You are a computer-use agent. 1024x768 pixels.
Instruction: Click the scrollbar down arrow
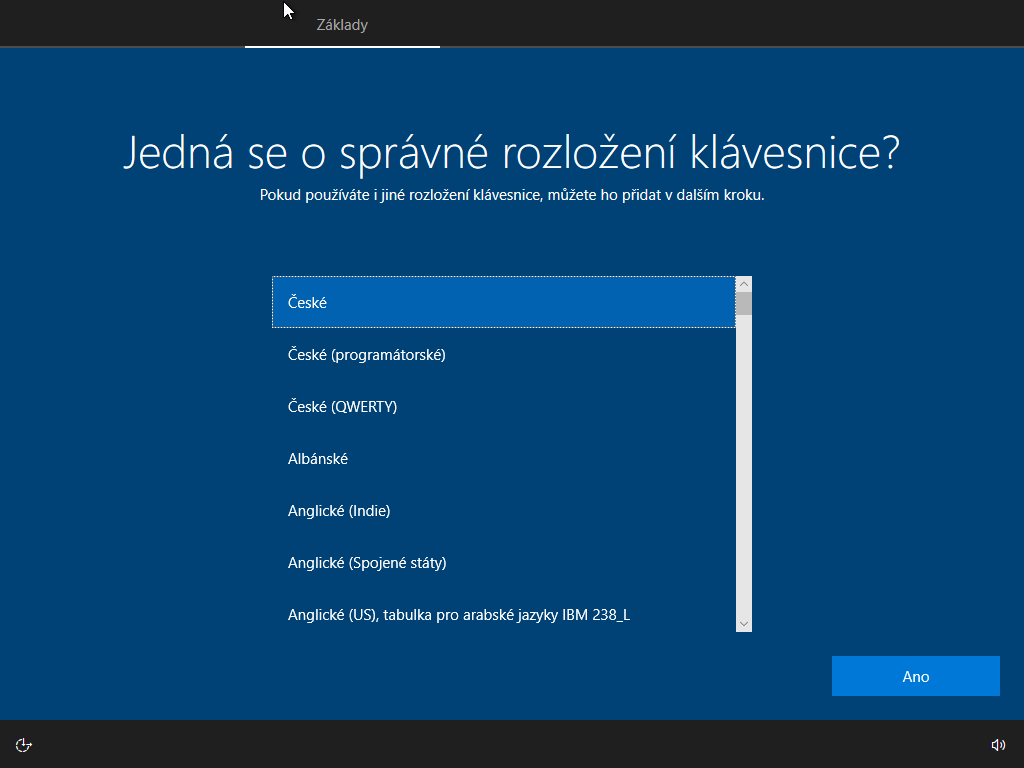(743, 623)
